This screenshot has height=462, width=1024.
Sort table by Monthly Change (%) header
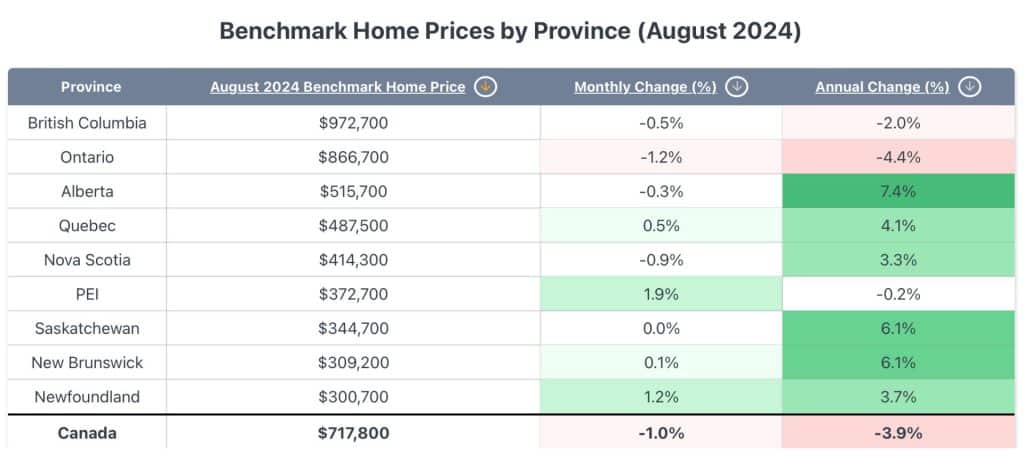pos(645,87)
